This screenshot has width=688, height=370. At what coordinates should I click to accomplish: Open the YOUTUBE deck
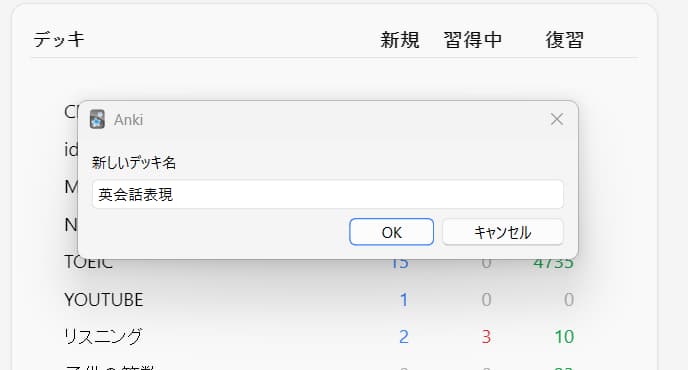pyautogui.click(x=104, y=300)
